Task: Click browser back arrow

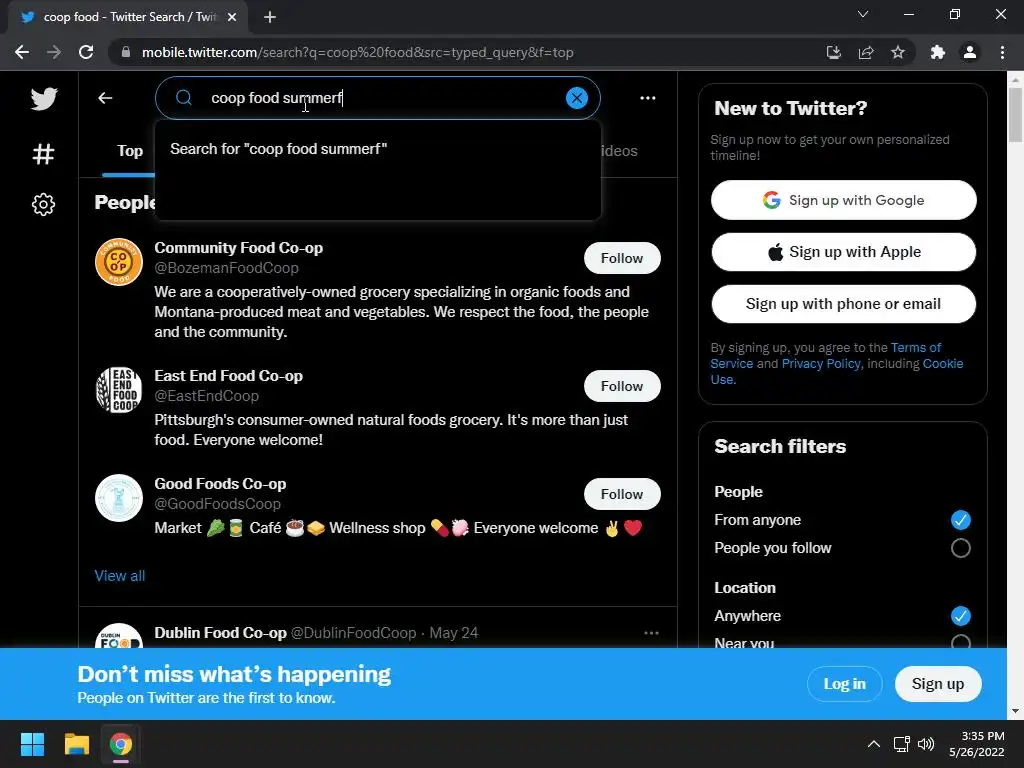Action: click(x=22, y=52)
